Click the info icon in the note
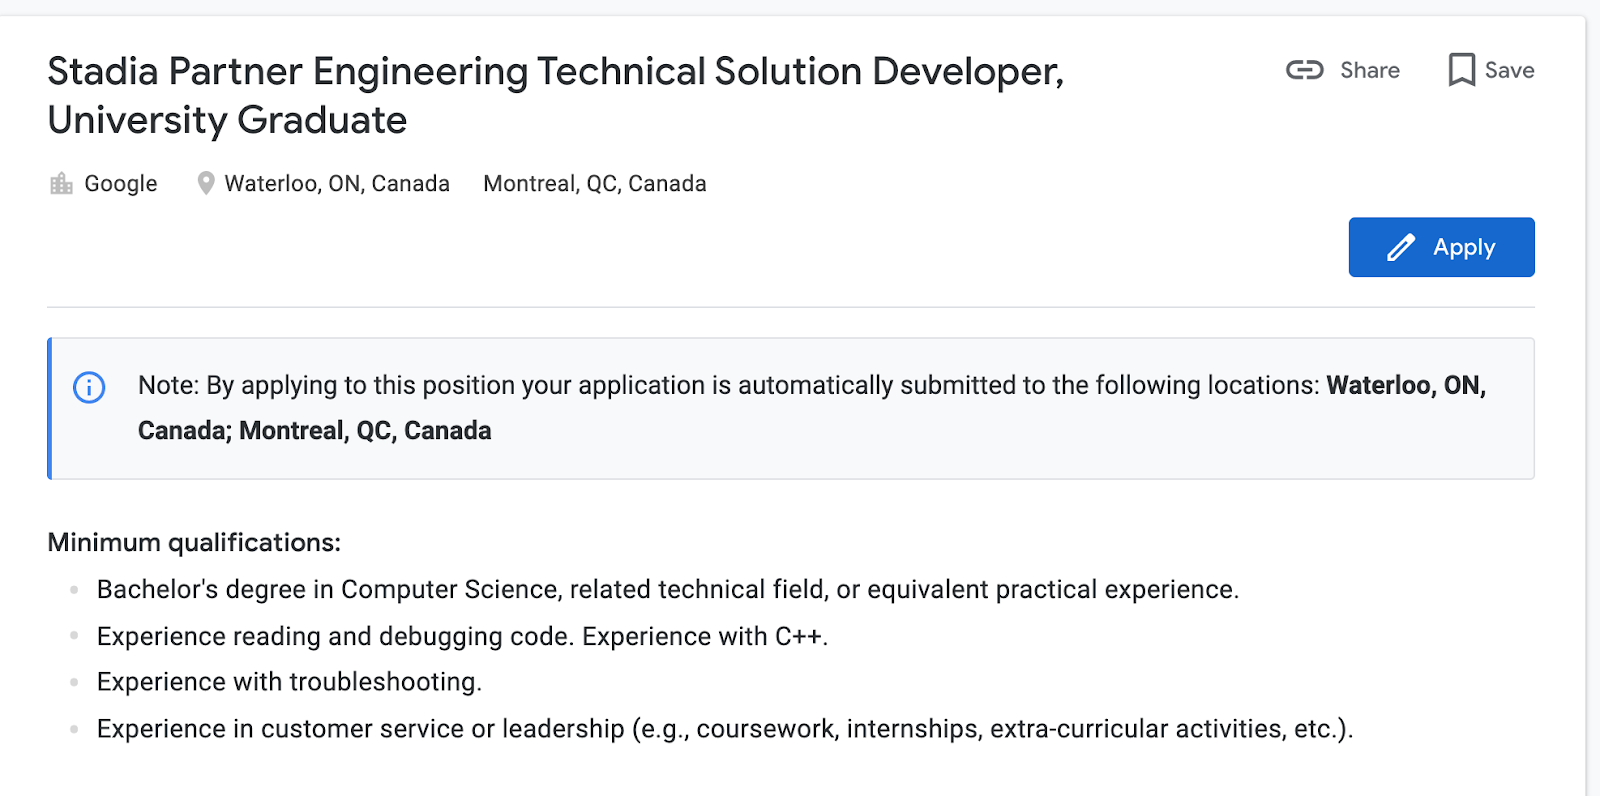The height and width of the screenshot is (796, 1600). tap(89, 387)
